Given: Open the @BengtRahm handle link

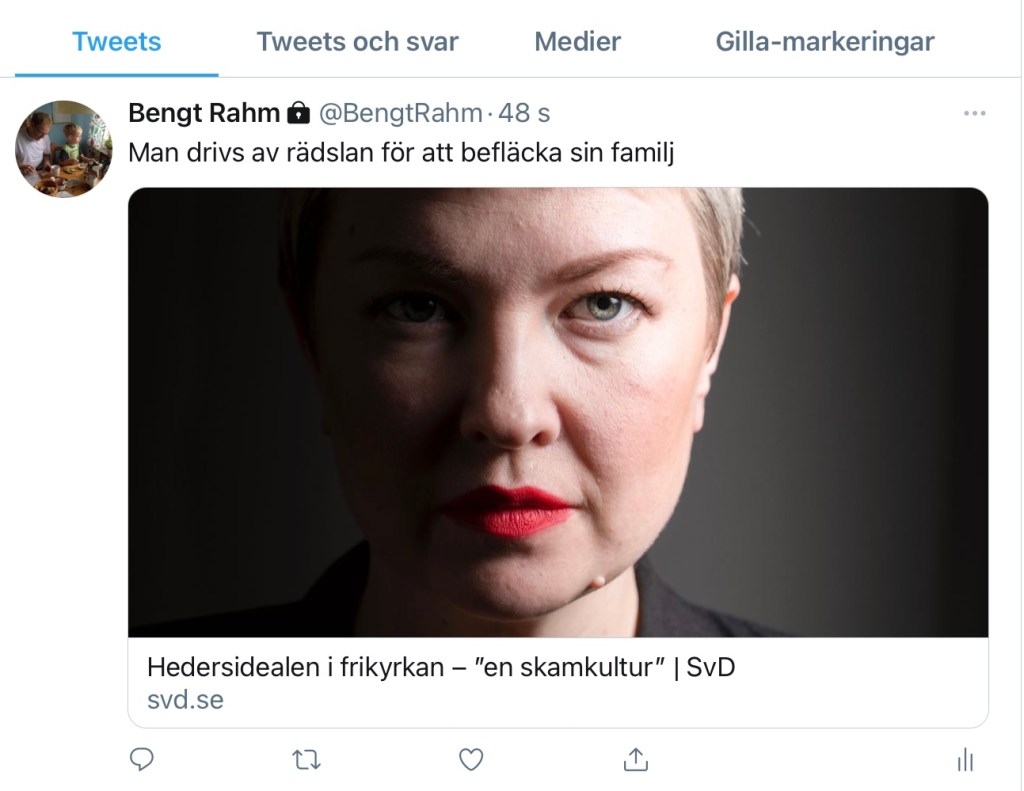Looking at the screenshot, I should (400, 114).
